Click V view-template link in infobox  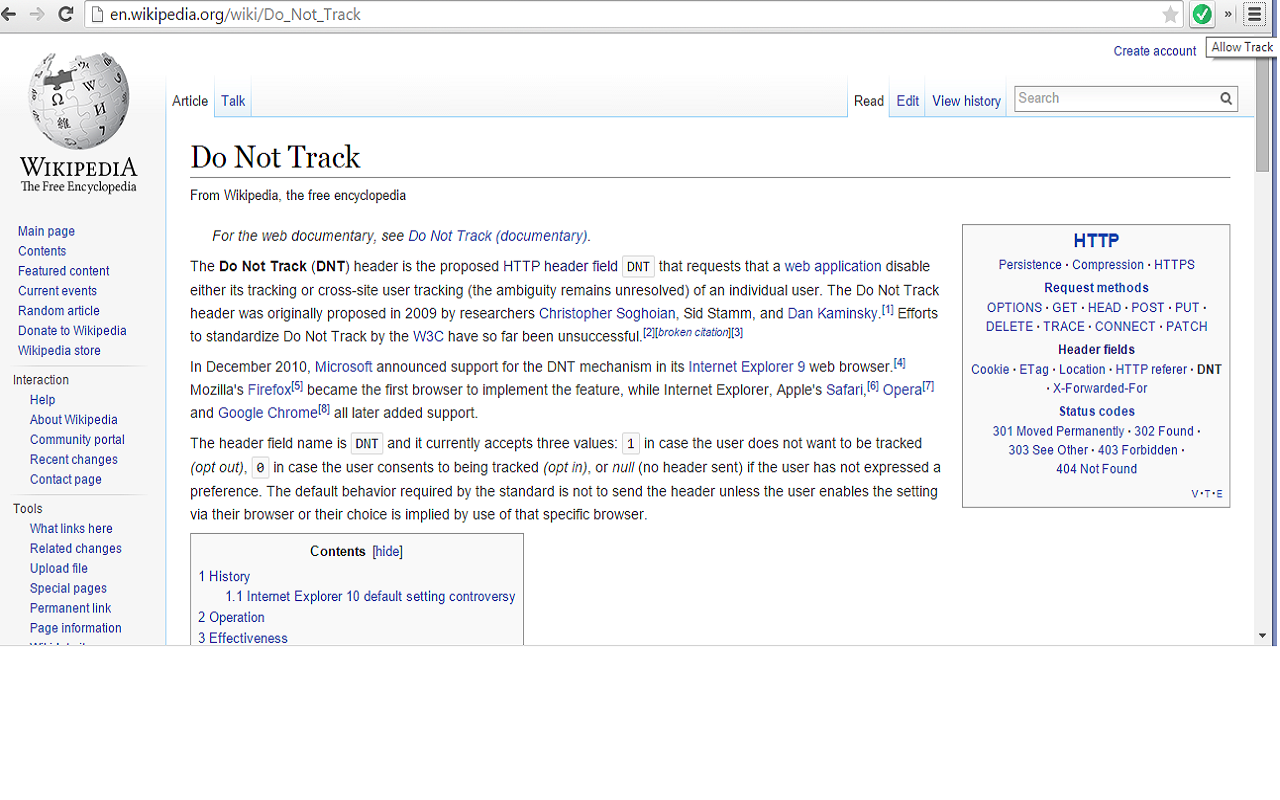click(x=1195, y=494)
